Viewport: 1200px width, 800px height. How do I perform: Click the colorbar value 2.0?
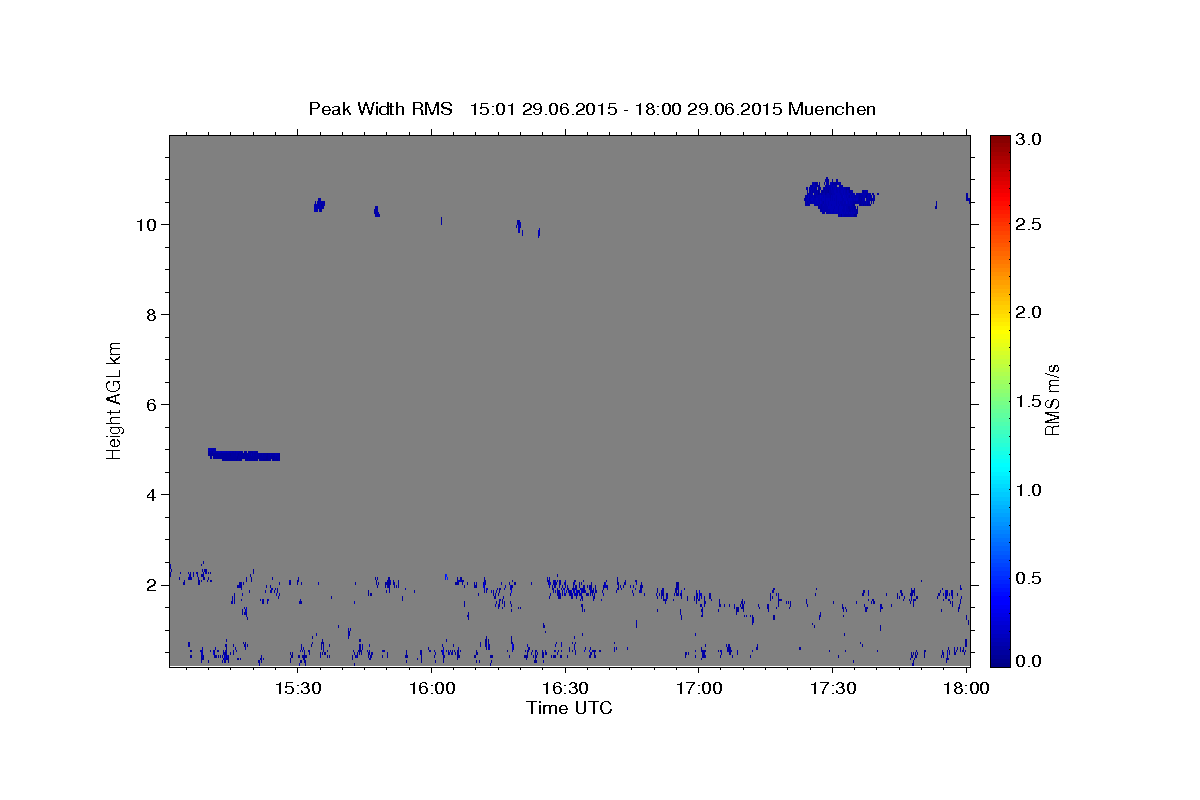(1030, 312)
